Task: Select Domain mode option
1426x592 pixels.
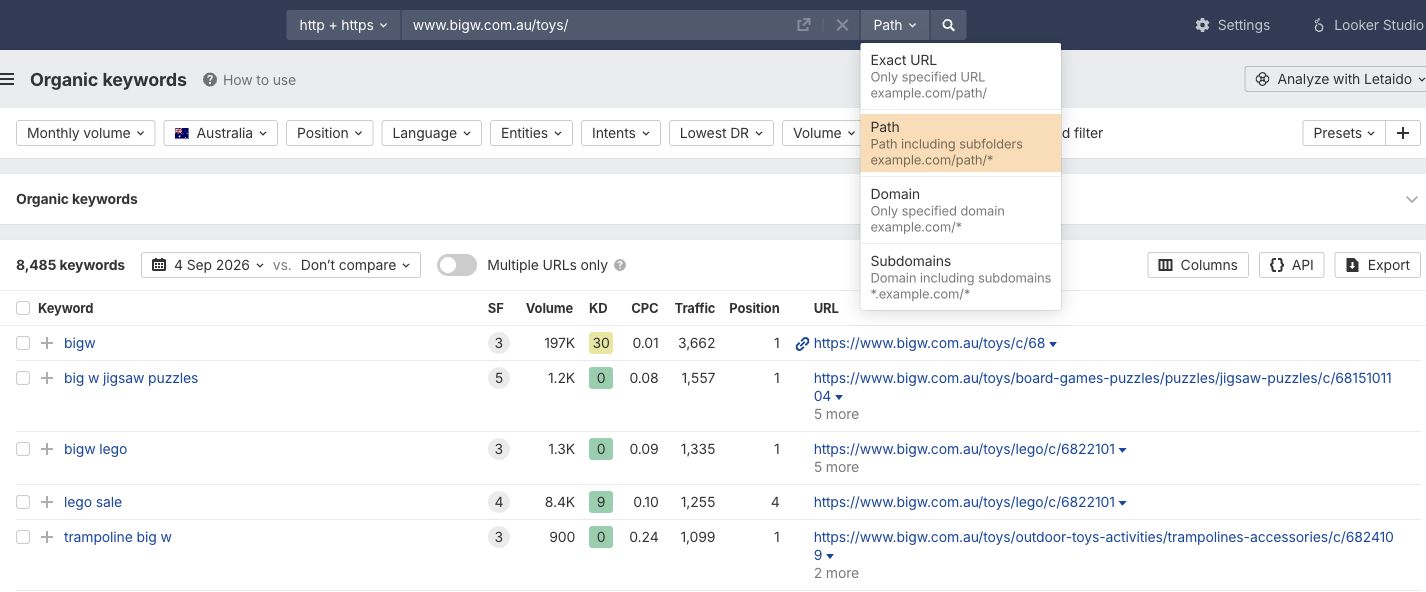Action: tap(960, 210)
